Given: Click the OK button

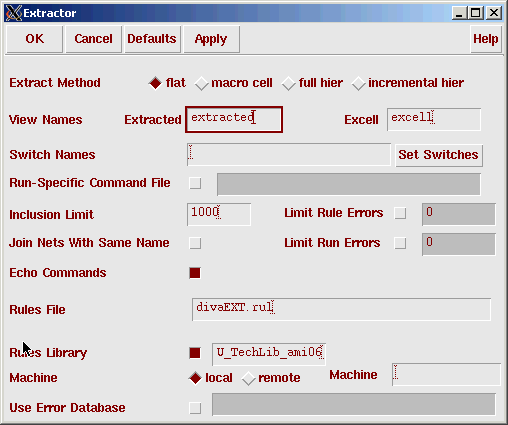Looking at the screenshot, I should (x=35, y=39).
